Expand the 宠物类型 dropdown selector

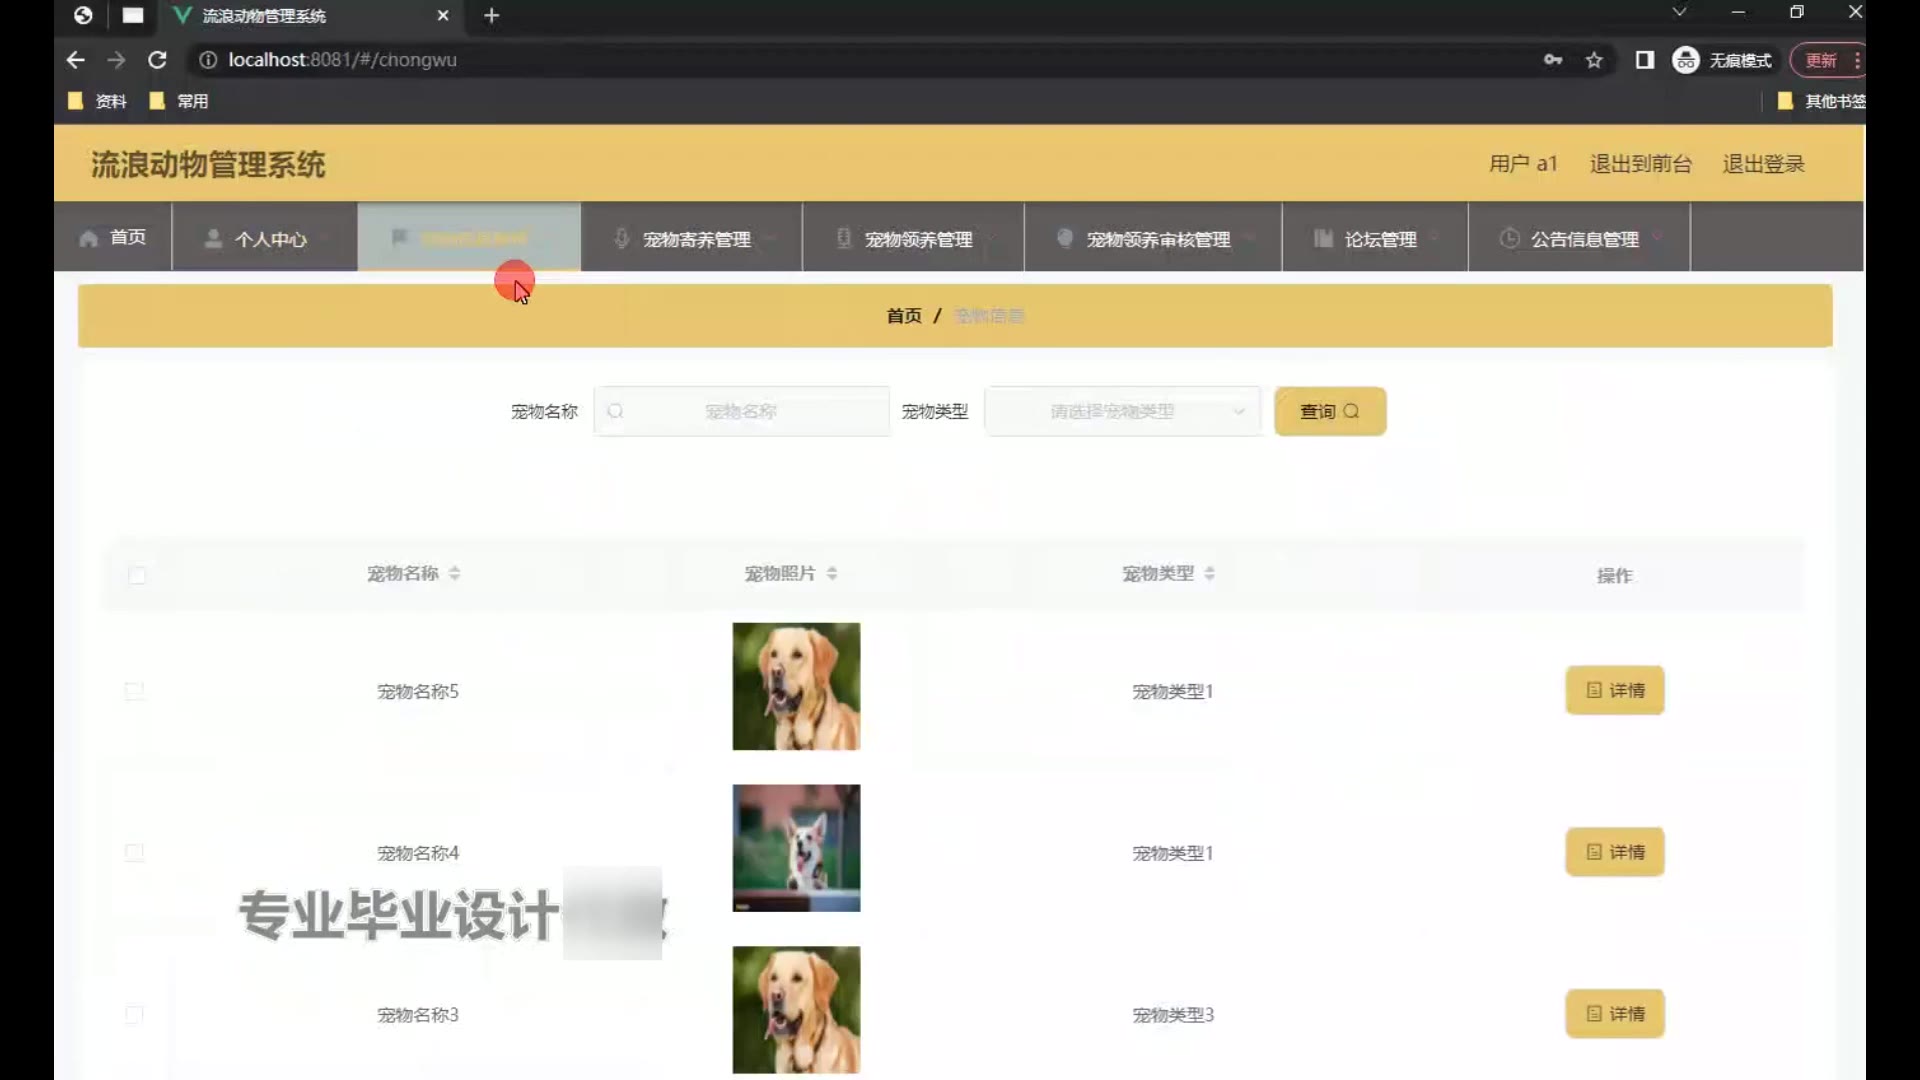(x=1122, y=411)
